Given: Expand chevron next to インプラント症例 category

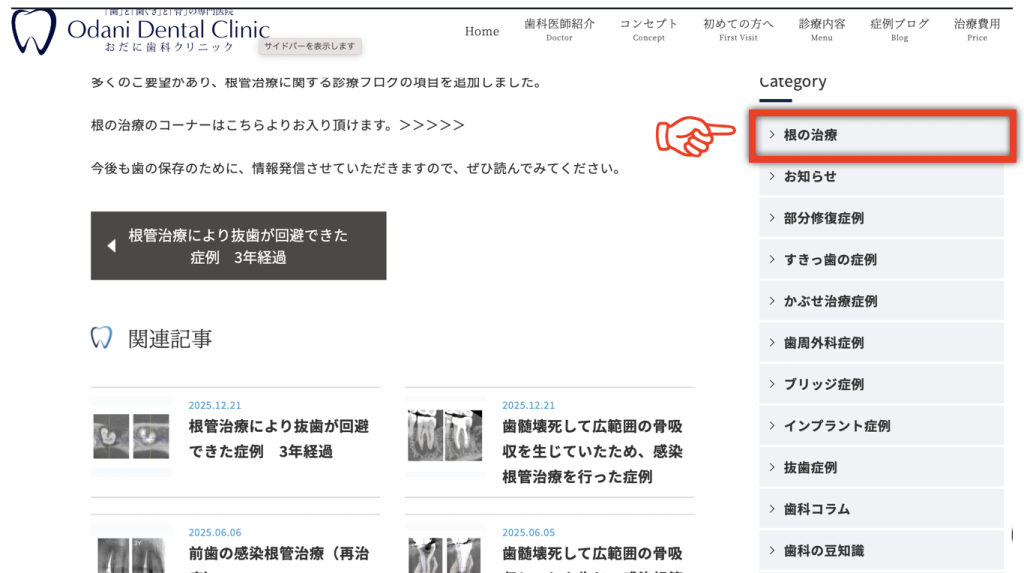Looking at the screenshot, I should (772, 425).
